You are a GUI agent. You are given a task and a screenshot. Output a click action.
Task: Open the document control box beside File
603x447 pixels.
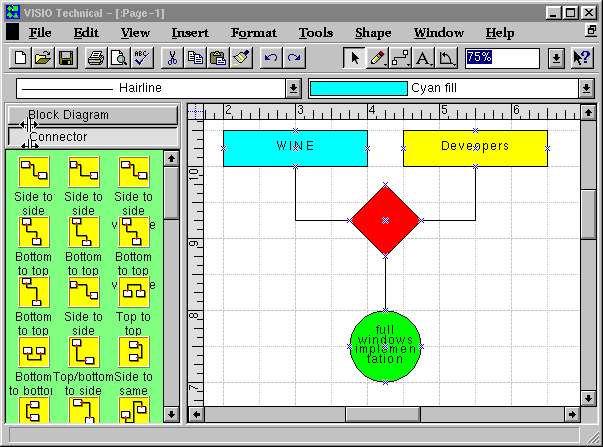pos(12,32)
